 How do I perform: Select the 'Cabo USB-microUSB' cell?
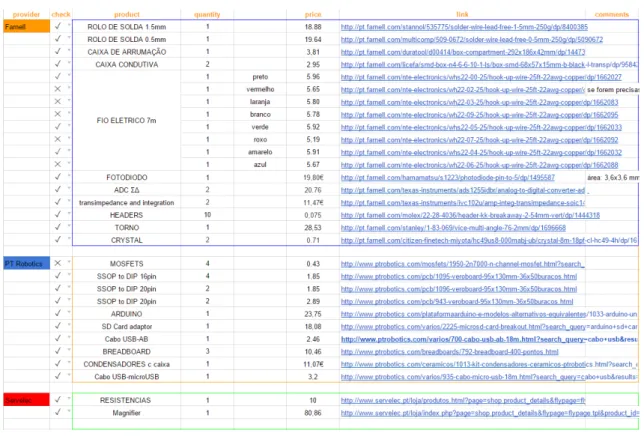pos(126,377)
